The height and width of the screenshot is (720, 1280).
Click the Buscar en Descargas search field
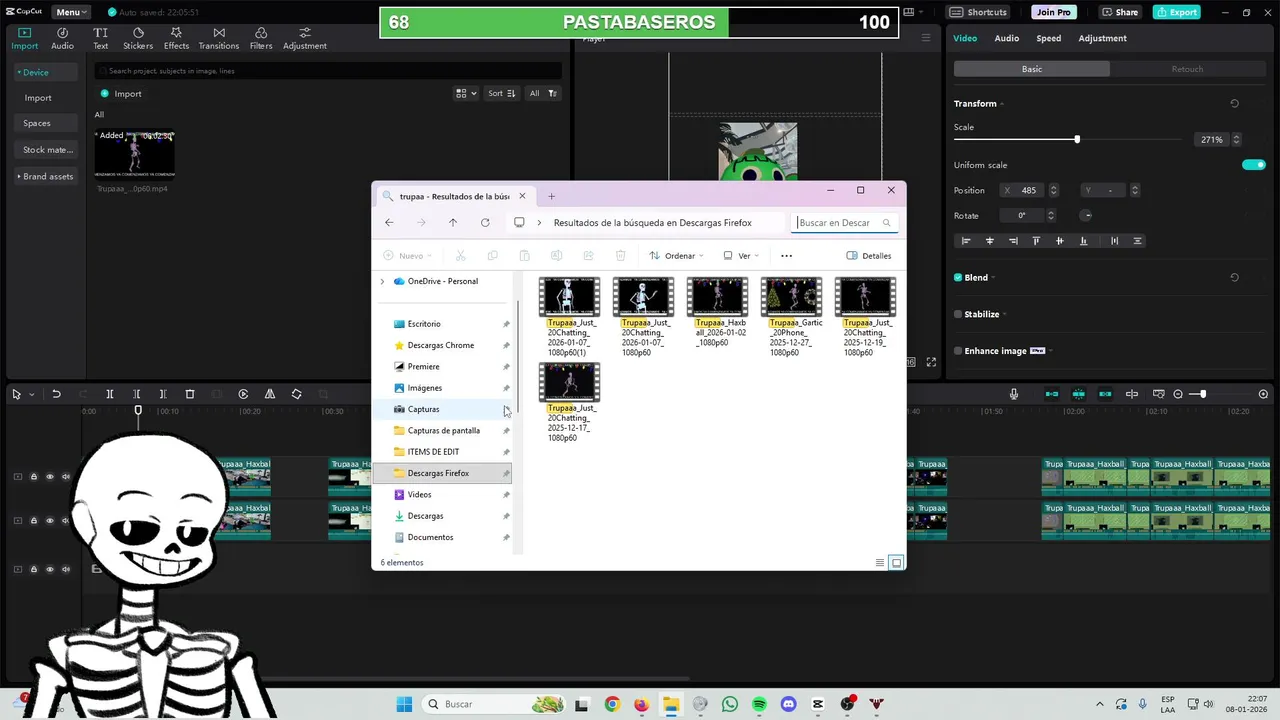[x=844, y=223]
